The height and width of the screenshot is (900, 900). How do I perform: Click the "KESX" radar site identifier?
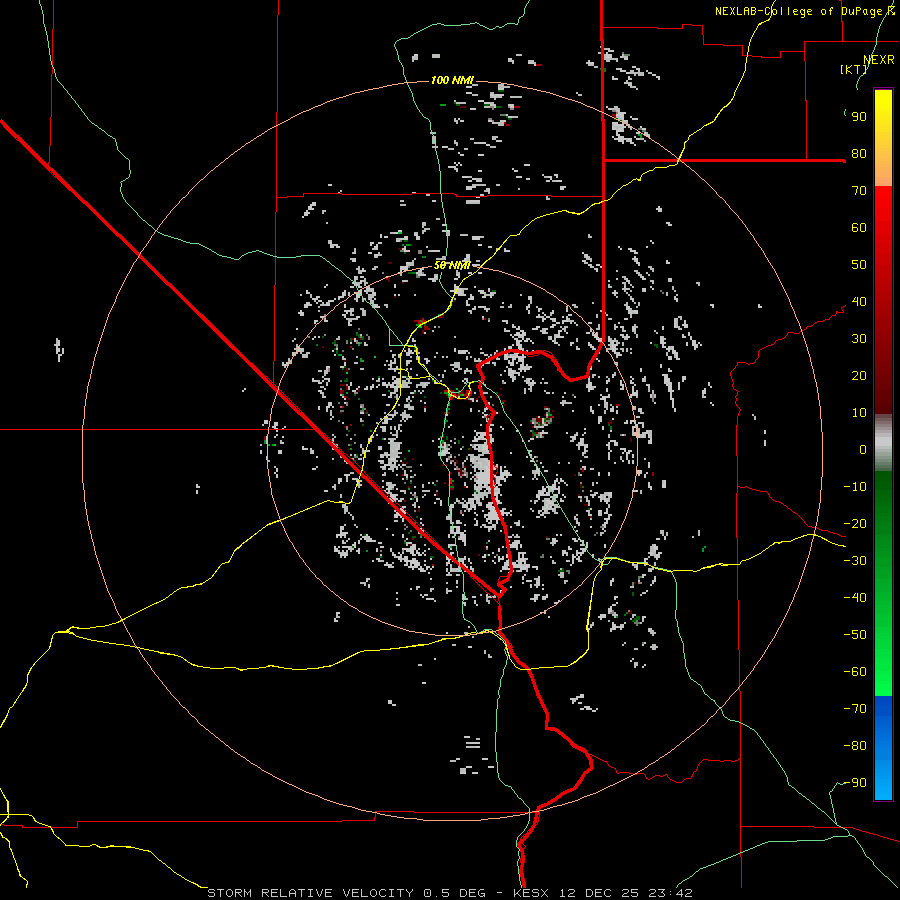tap(531, 893)
